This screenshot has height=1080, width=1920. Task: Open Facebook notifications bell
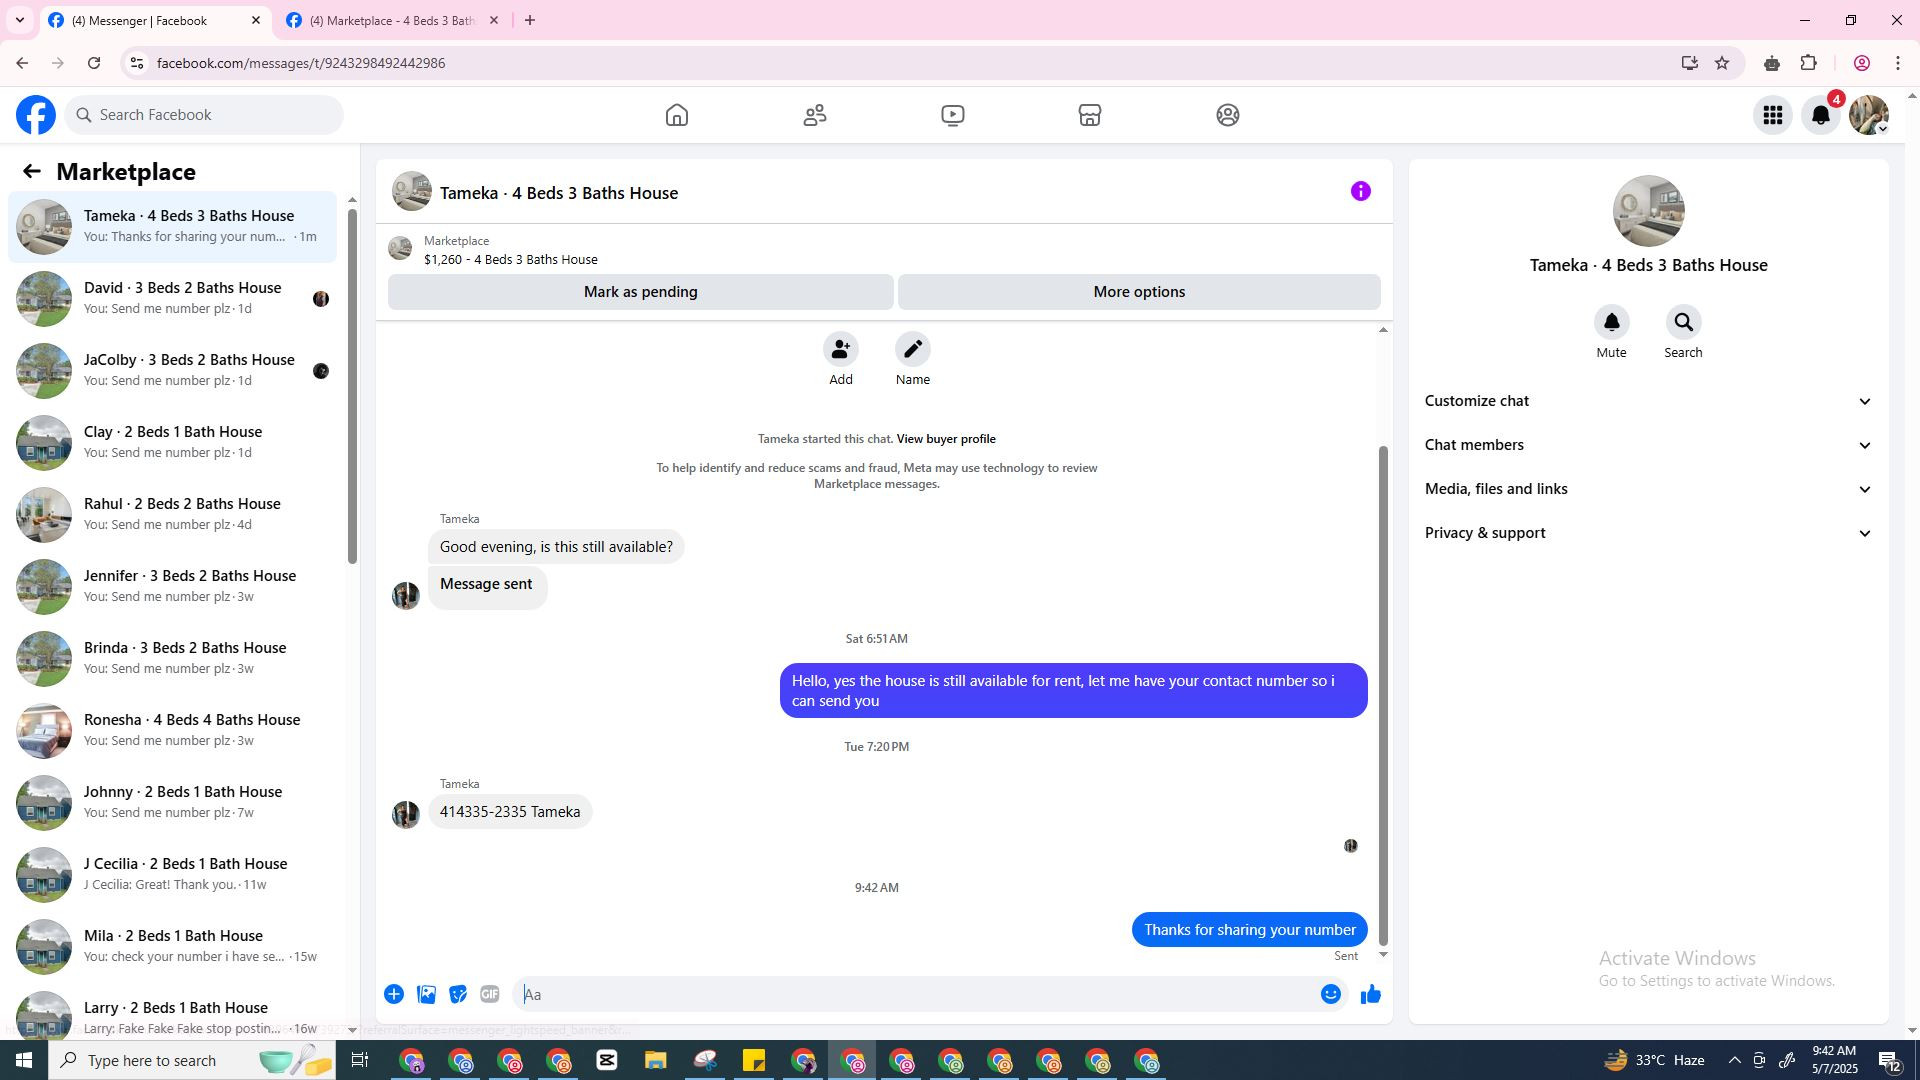pyautogui.click(x=1820, y=115)
